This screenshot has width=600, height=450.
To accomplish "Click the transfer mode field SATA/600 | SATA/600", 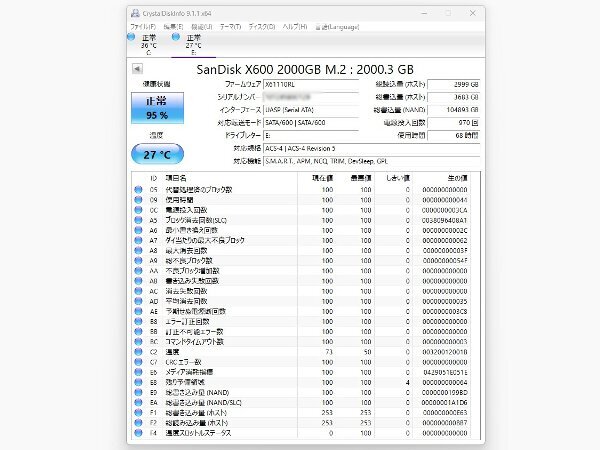I will (x=311, y=122).
